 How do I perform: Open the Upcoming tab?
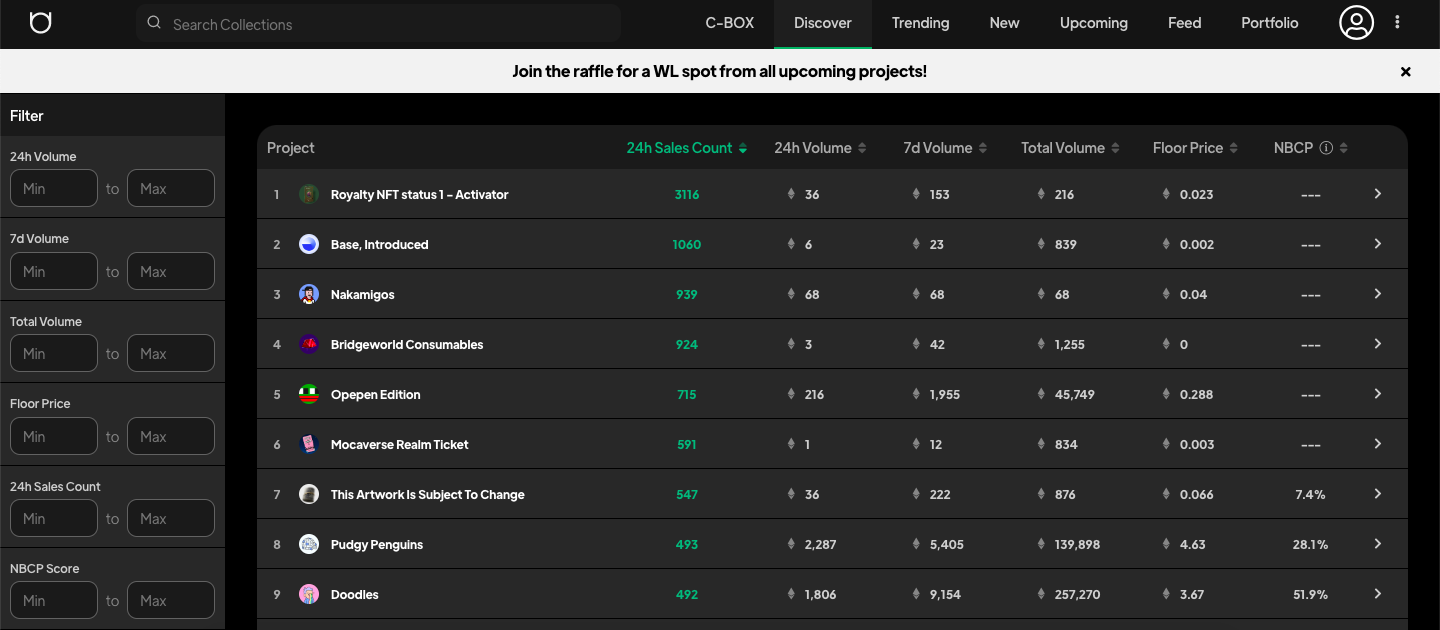point(1093,23)
